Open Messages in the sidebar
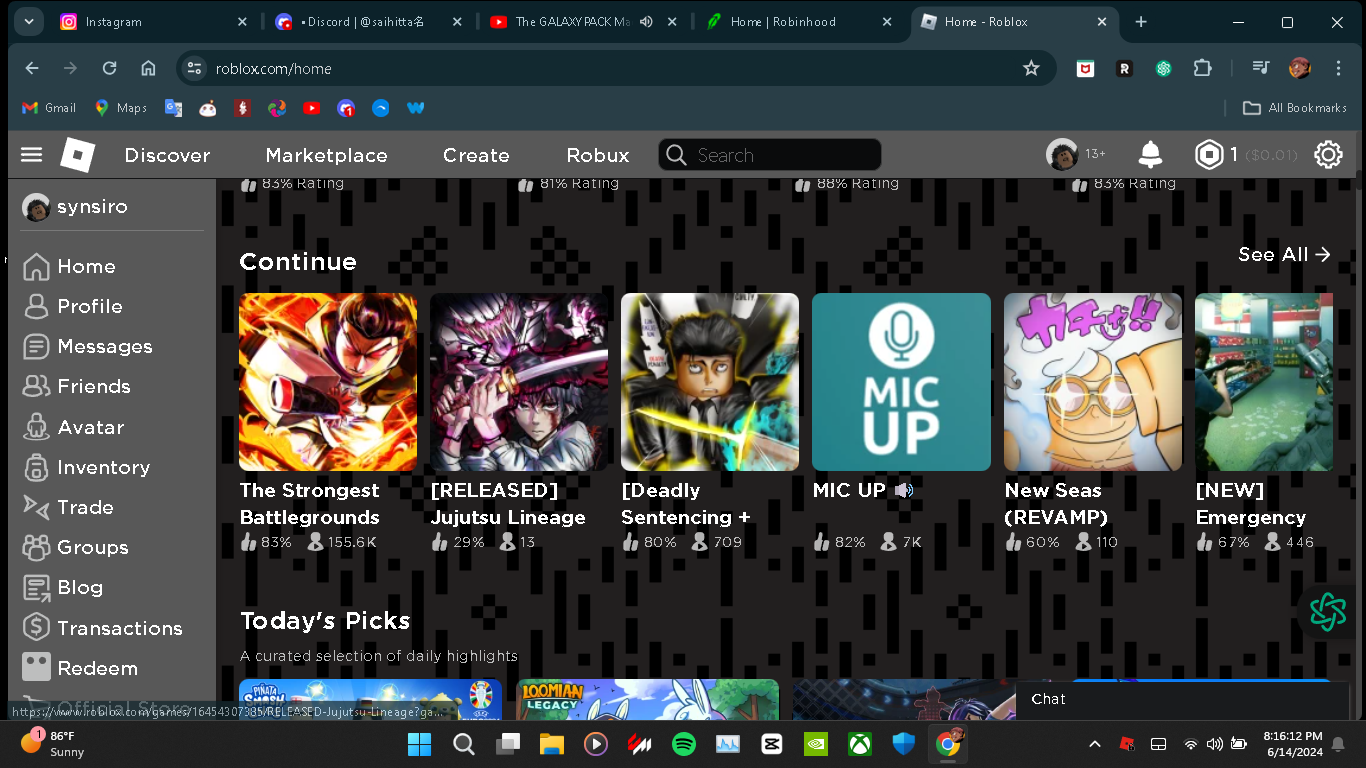The width and height of the screenshot is (1366, 768). pos(88,346)
